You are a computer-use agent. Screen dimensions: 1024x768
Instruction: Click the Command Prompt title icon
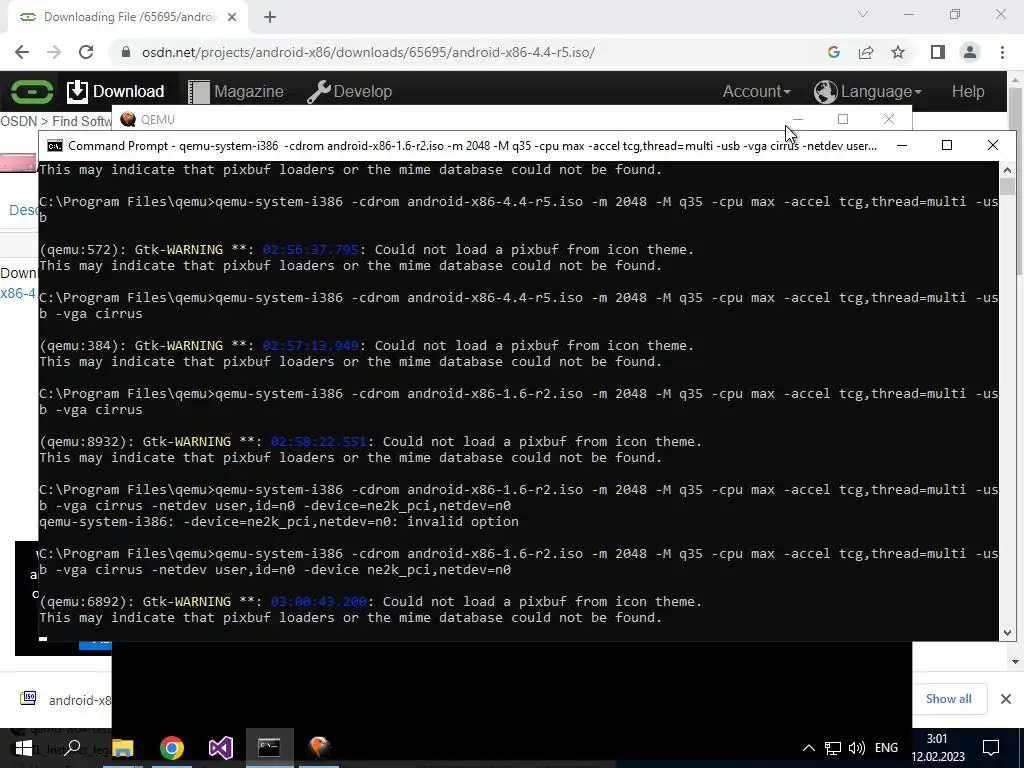(55, 146)
